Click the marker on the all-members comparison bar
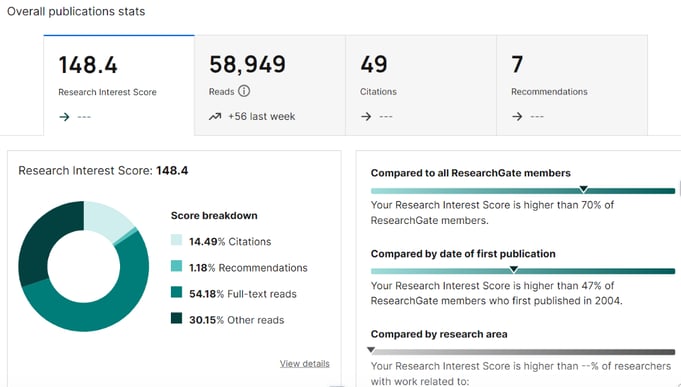This screenshot has height=387, width=681. coord(583,189)
